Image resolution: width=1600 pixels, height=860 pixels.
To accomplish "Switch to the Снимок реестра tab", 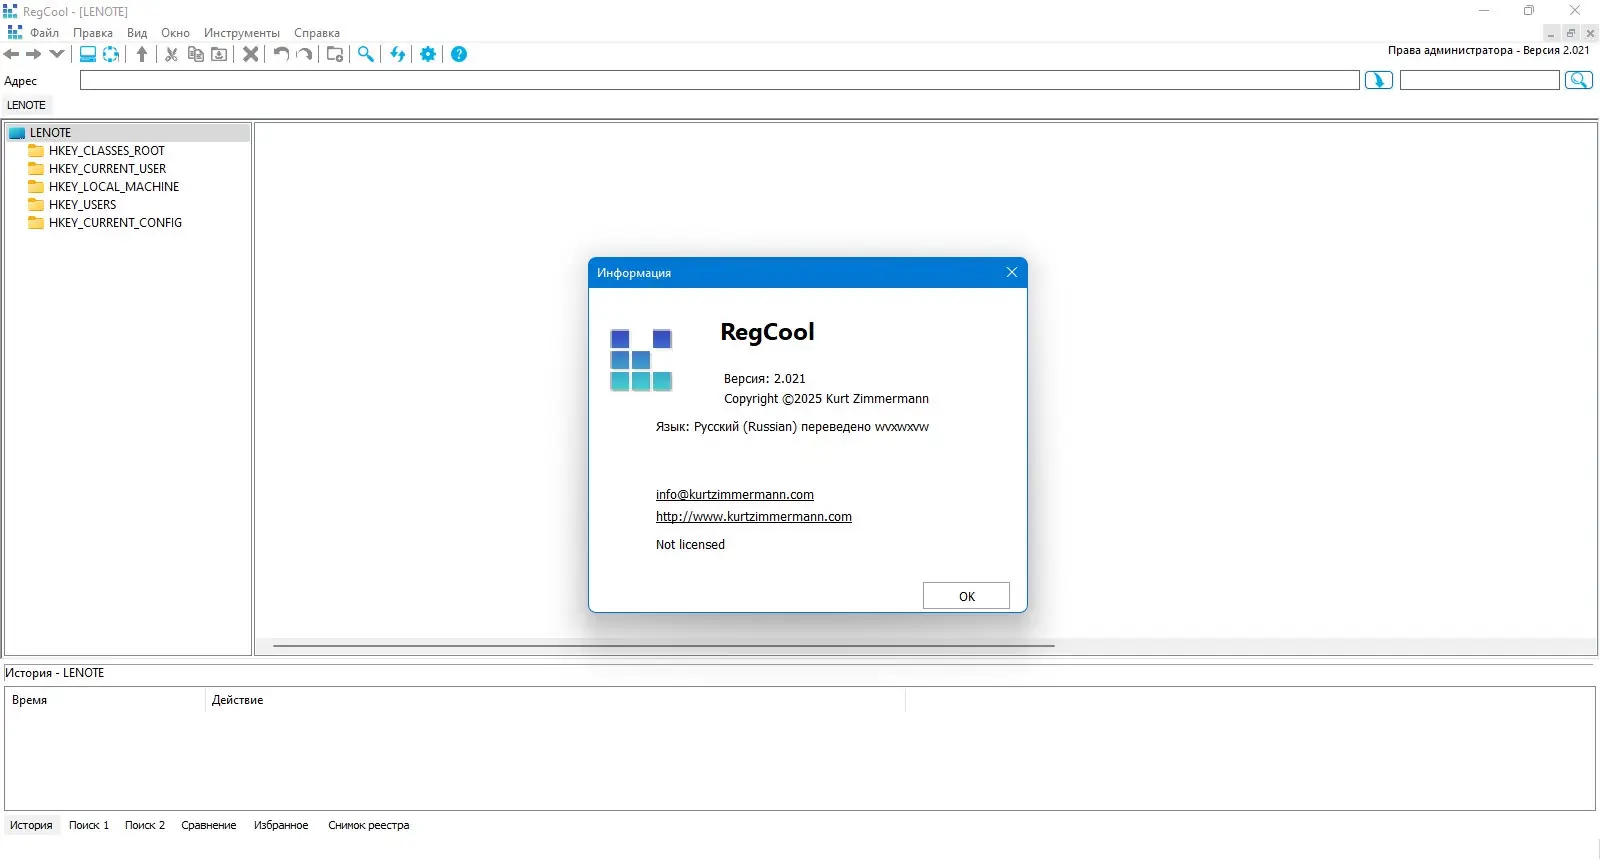I will point(369,825).
